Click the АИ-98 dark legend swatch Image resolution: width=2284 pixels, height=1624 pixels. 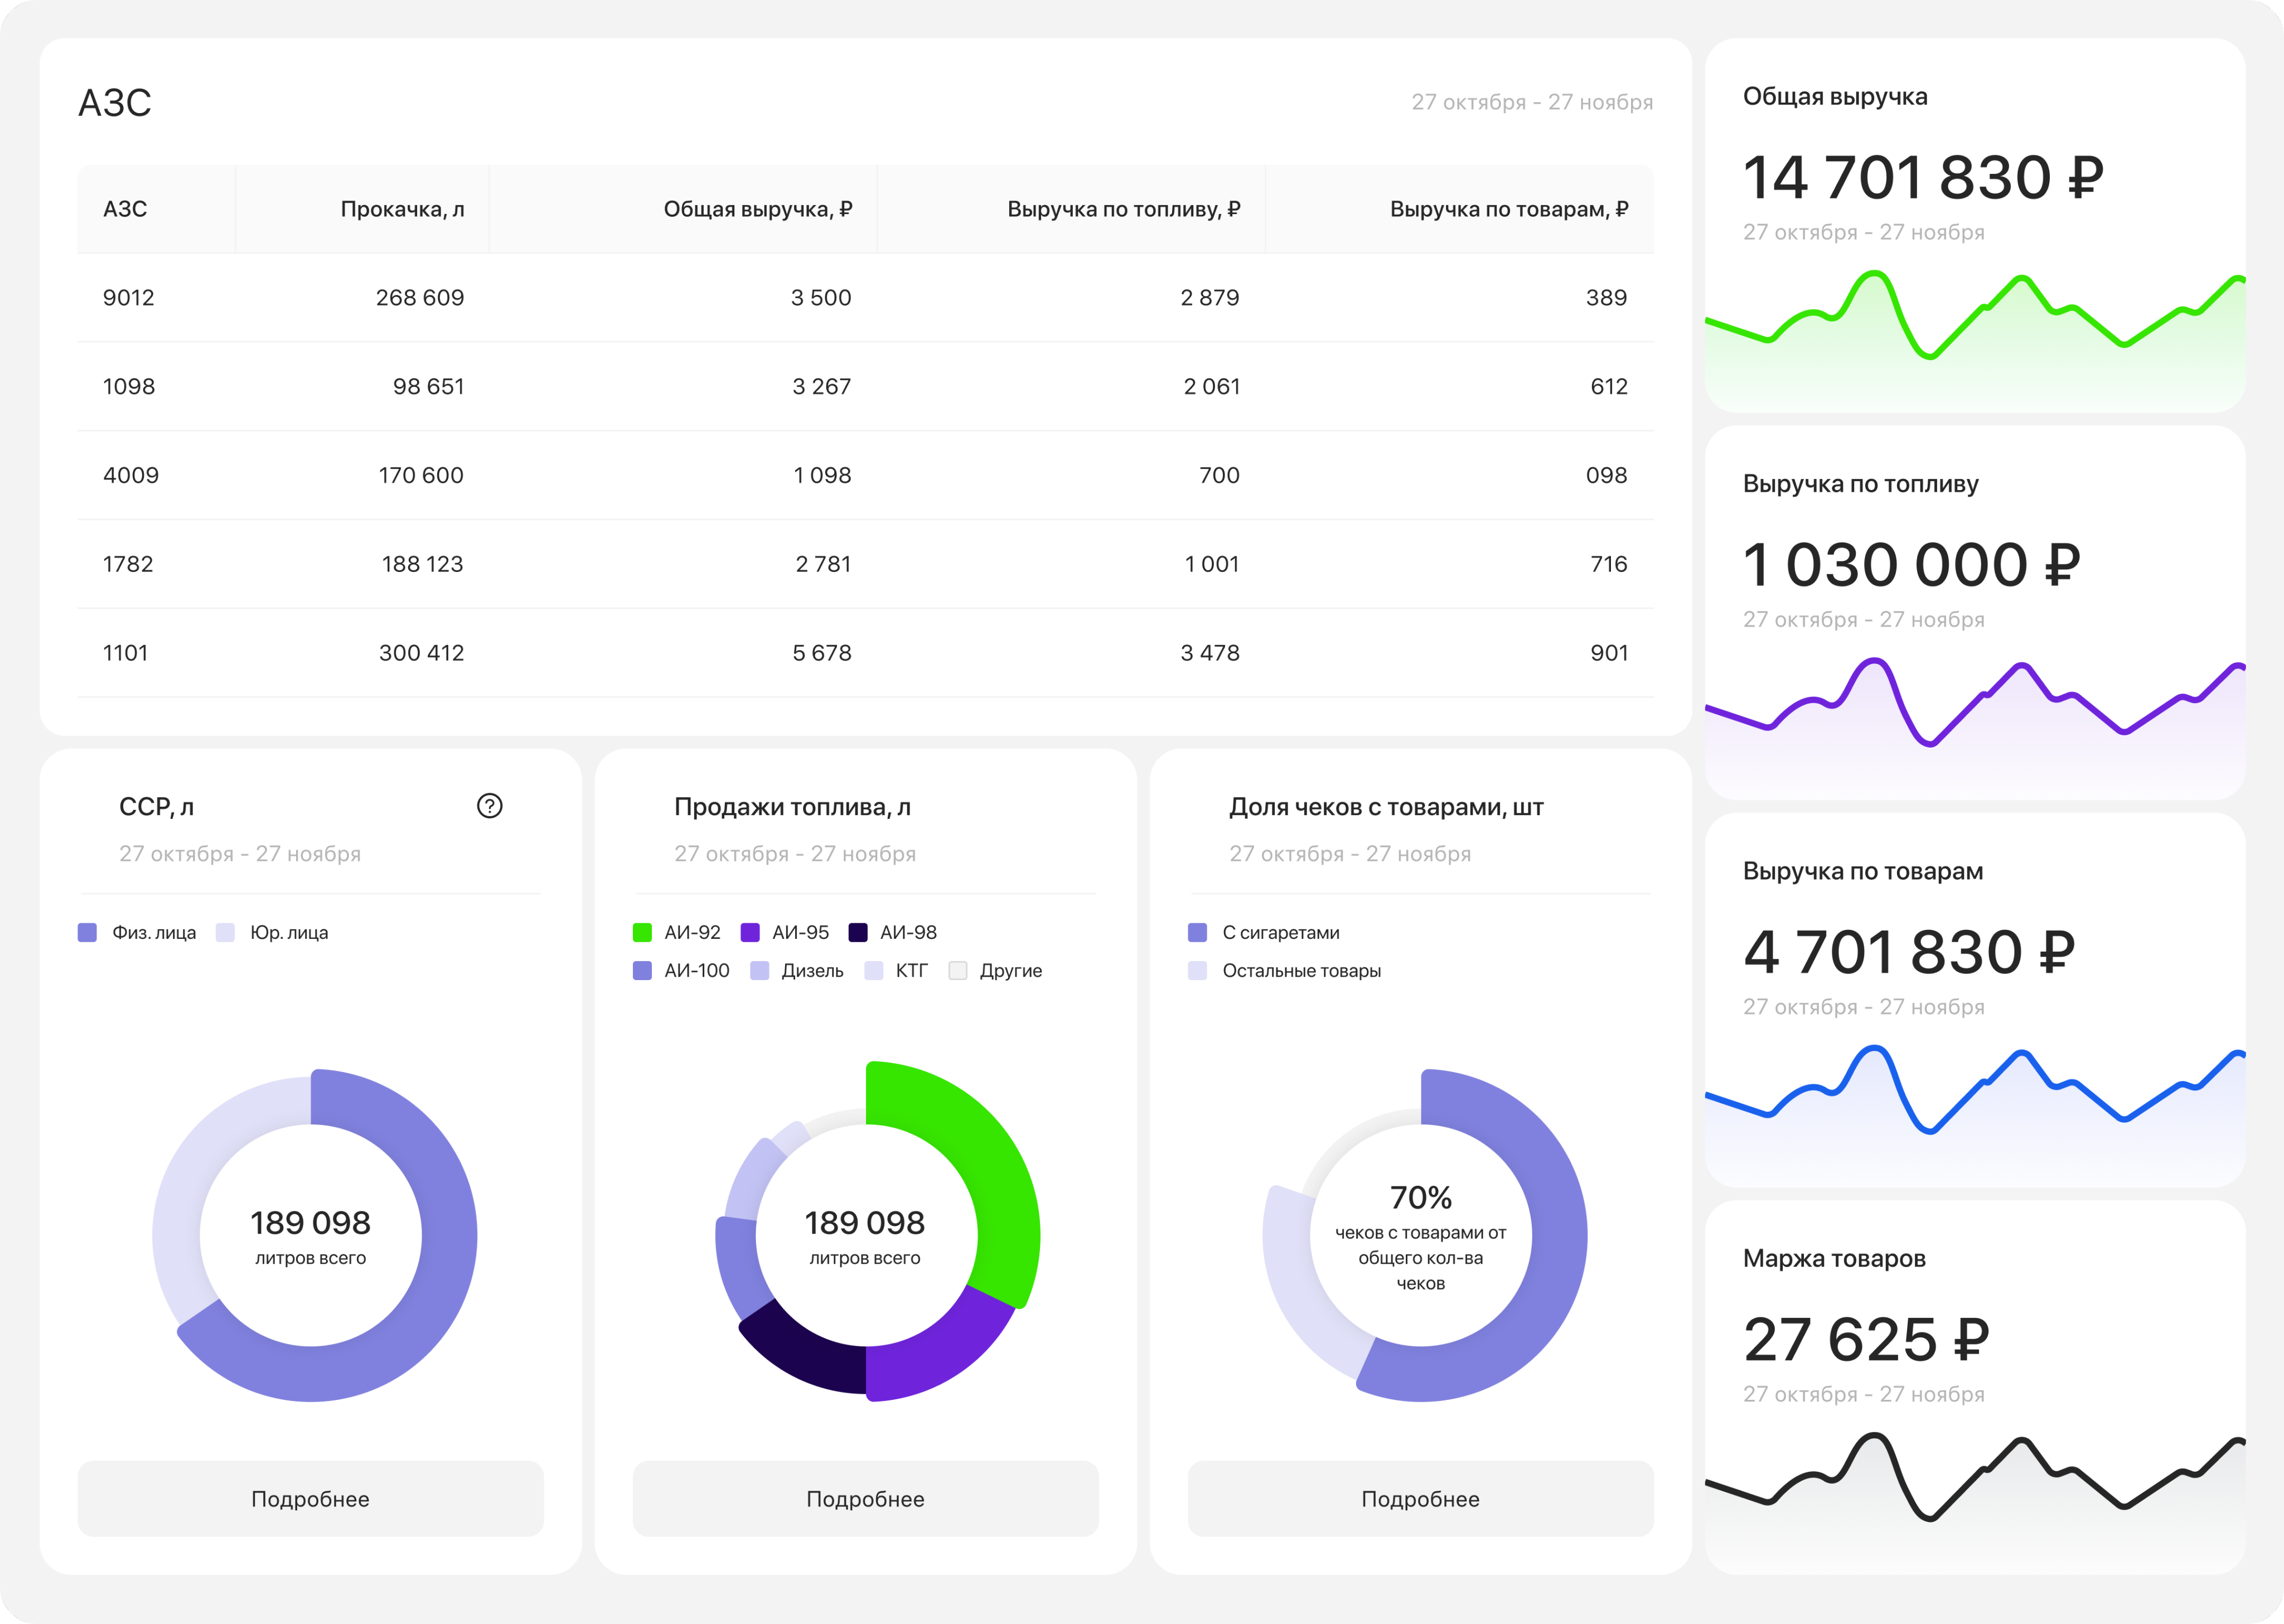click(x=858, y=932)
